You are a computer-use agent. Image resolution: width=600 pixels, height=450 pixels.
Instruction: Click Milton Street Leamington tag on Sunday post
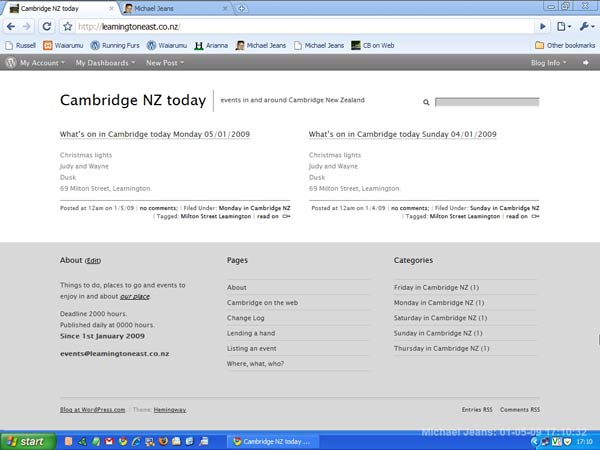click(465, 217)
